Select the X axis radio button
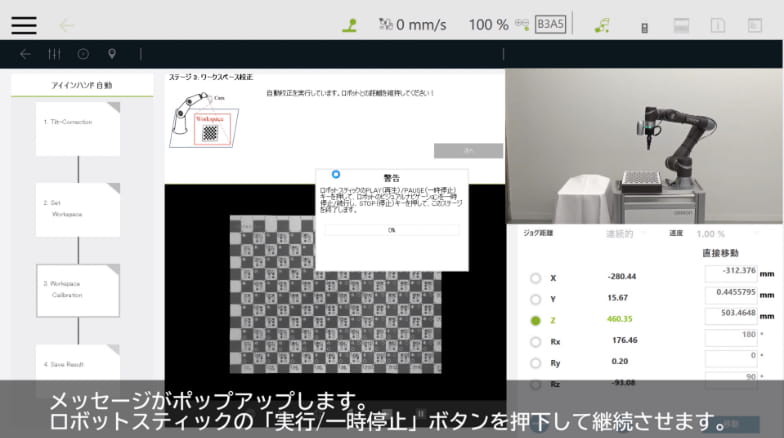Image resolution: width=784 pixels, height=438 pixels. click(x=536, y=278)
